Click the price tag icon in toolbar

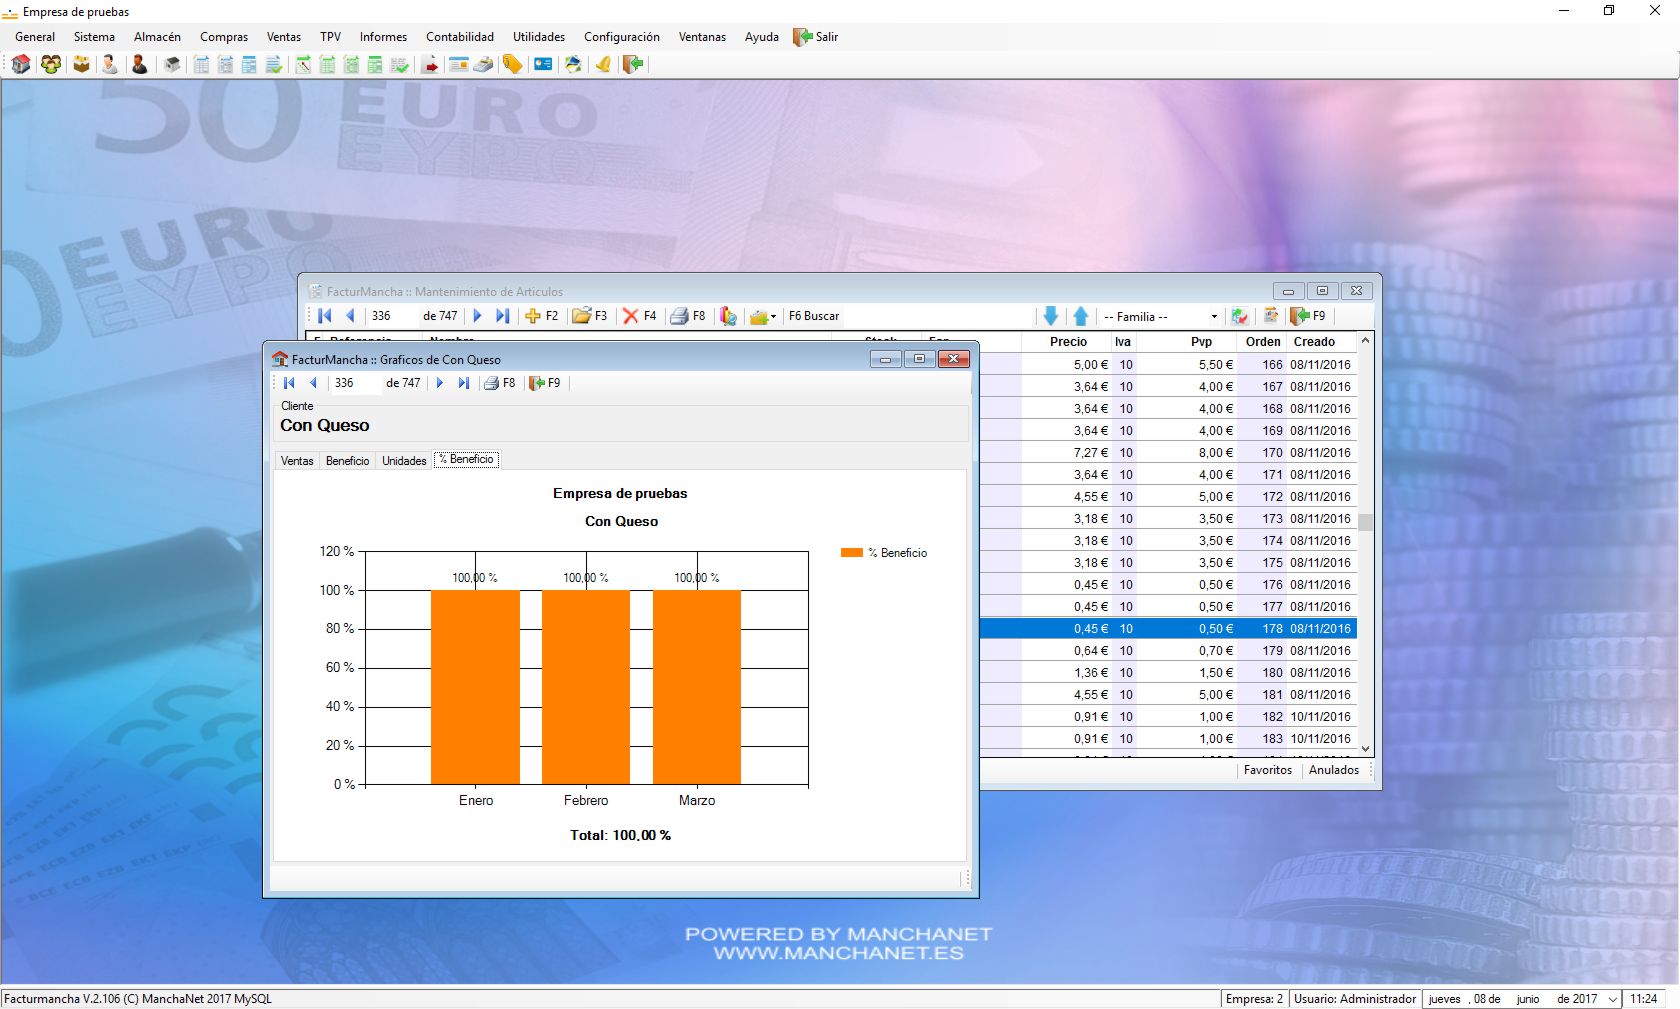tap(512, 64)
